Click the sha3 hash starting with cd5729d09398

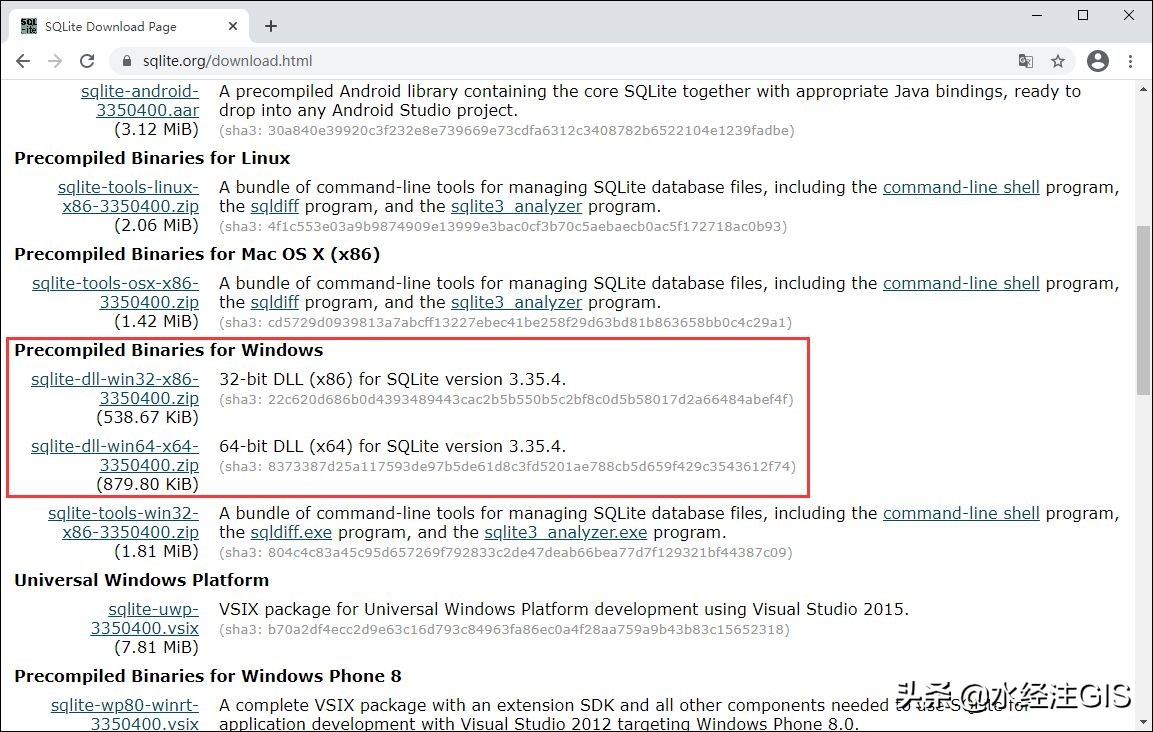(x=505, y=323)
